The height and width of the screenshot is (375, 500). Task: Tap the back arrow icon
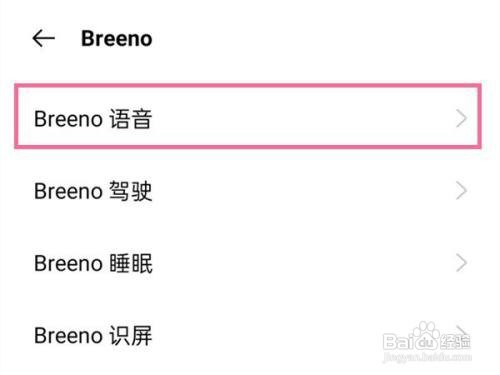[43, 38]
